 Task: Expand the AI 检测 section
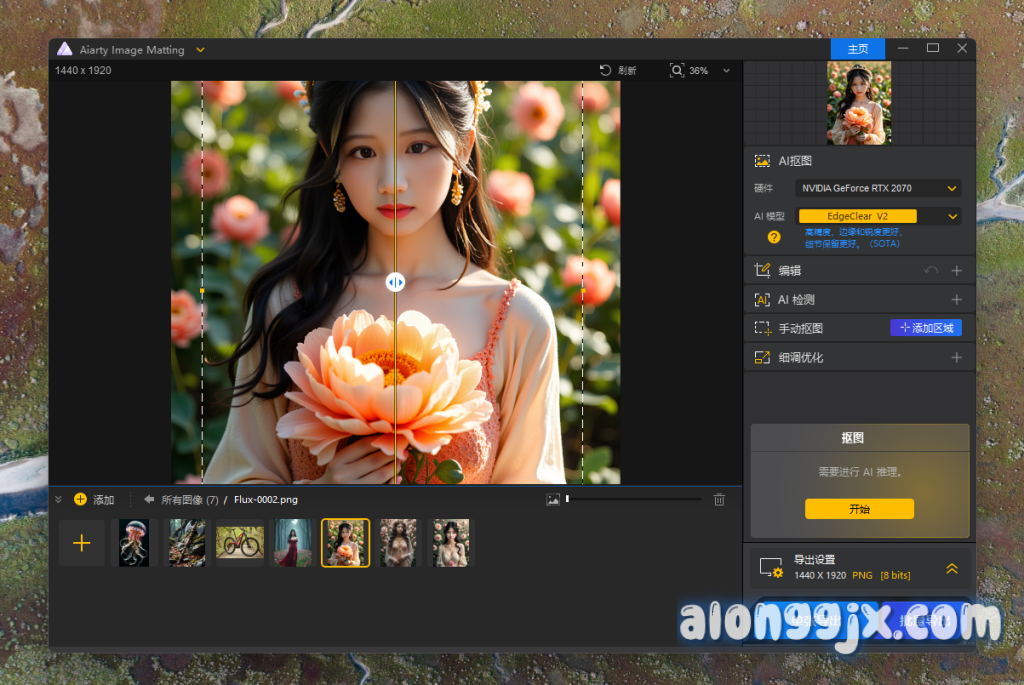956,299
